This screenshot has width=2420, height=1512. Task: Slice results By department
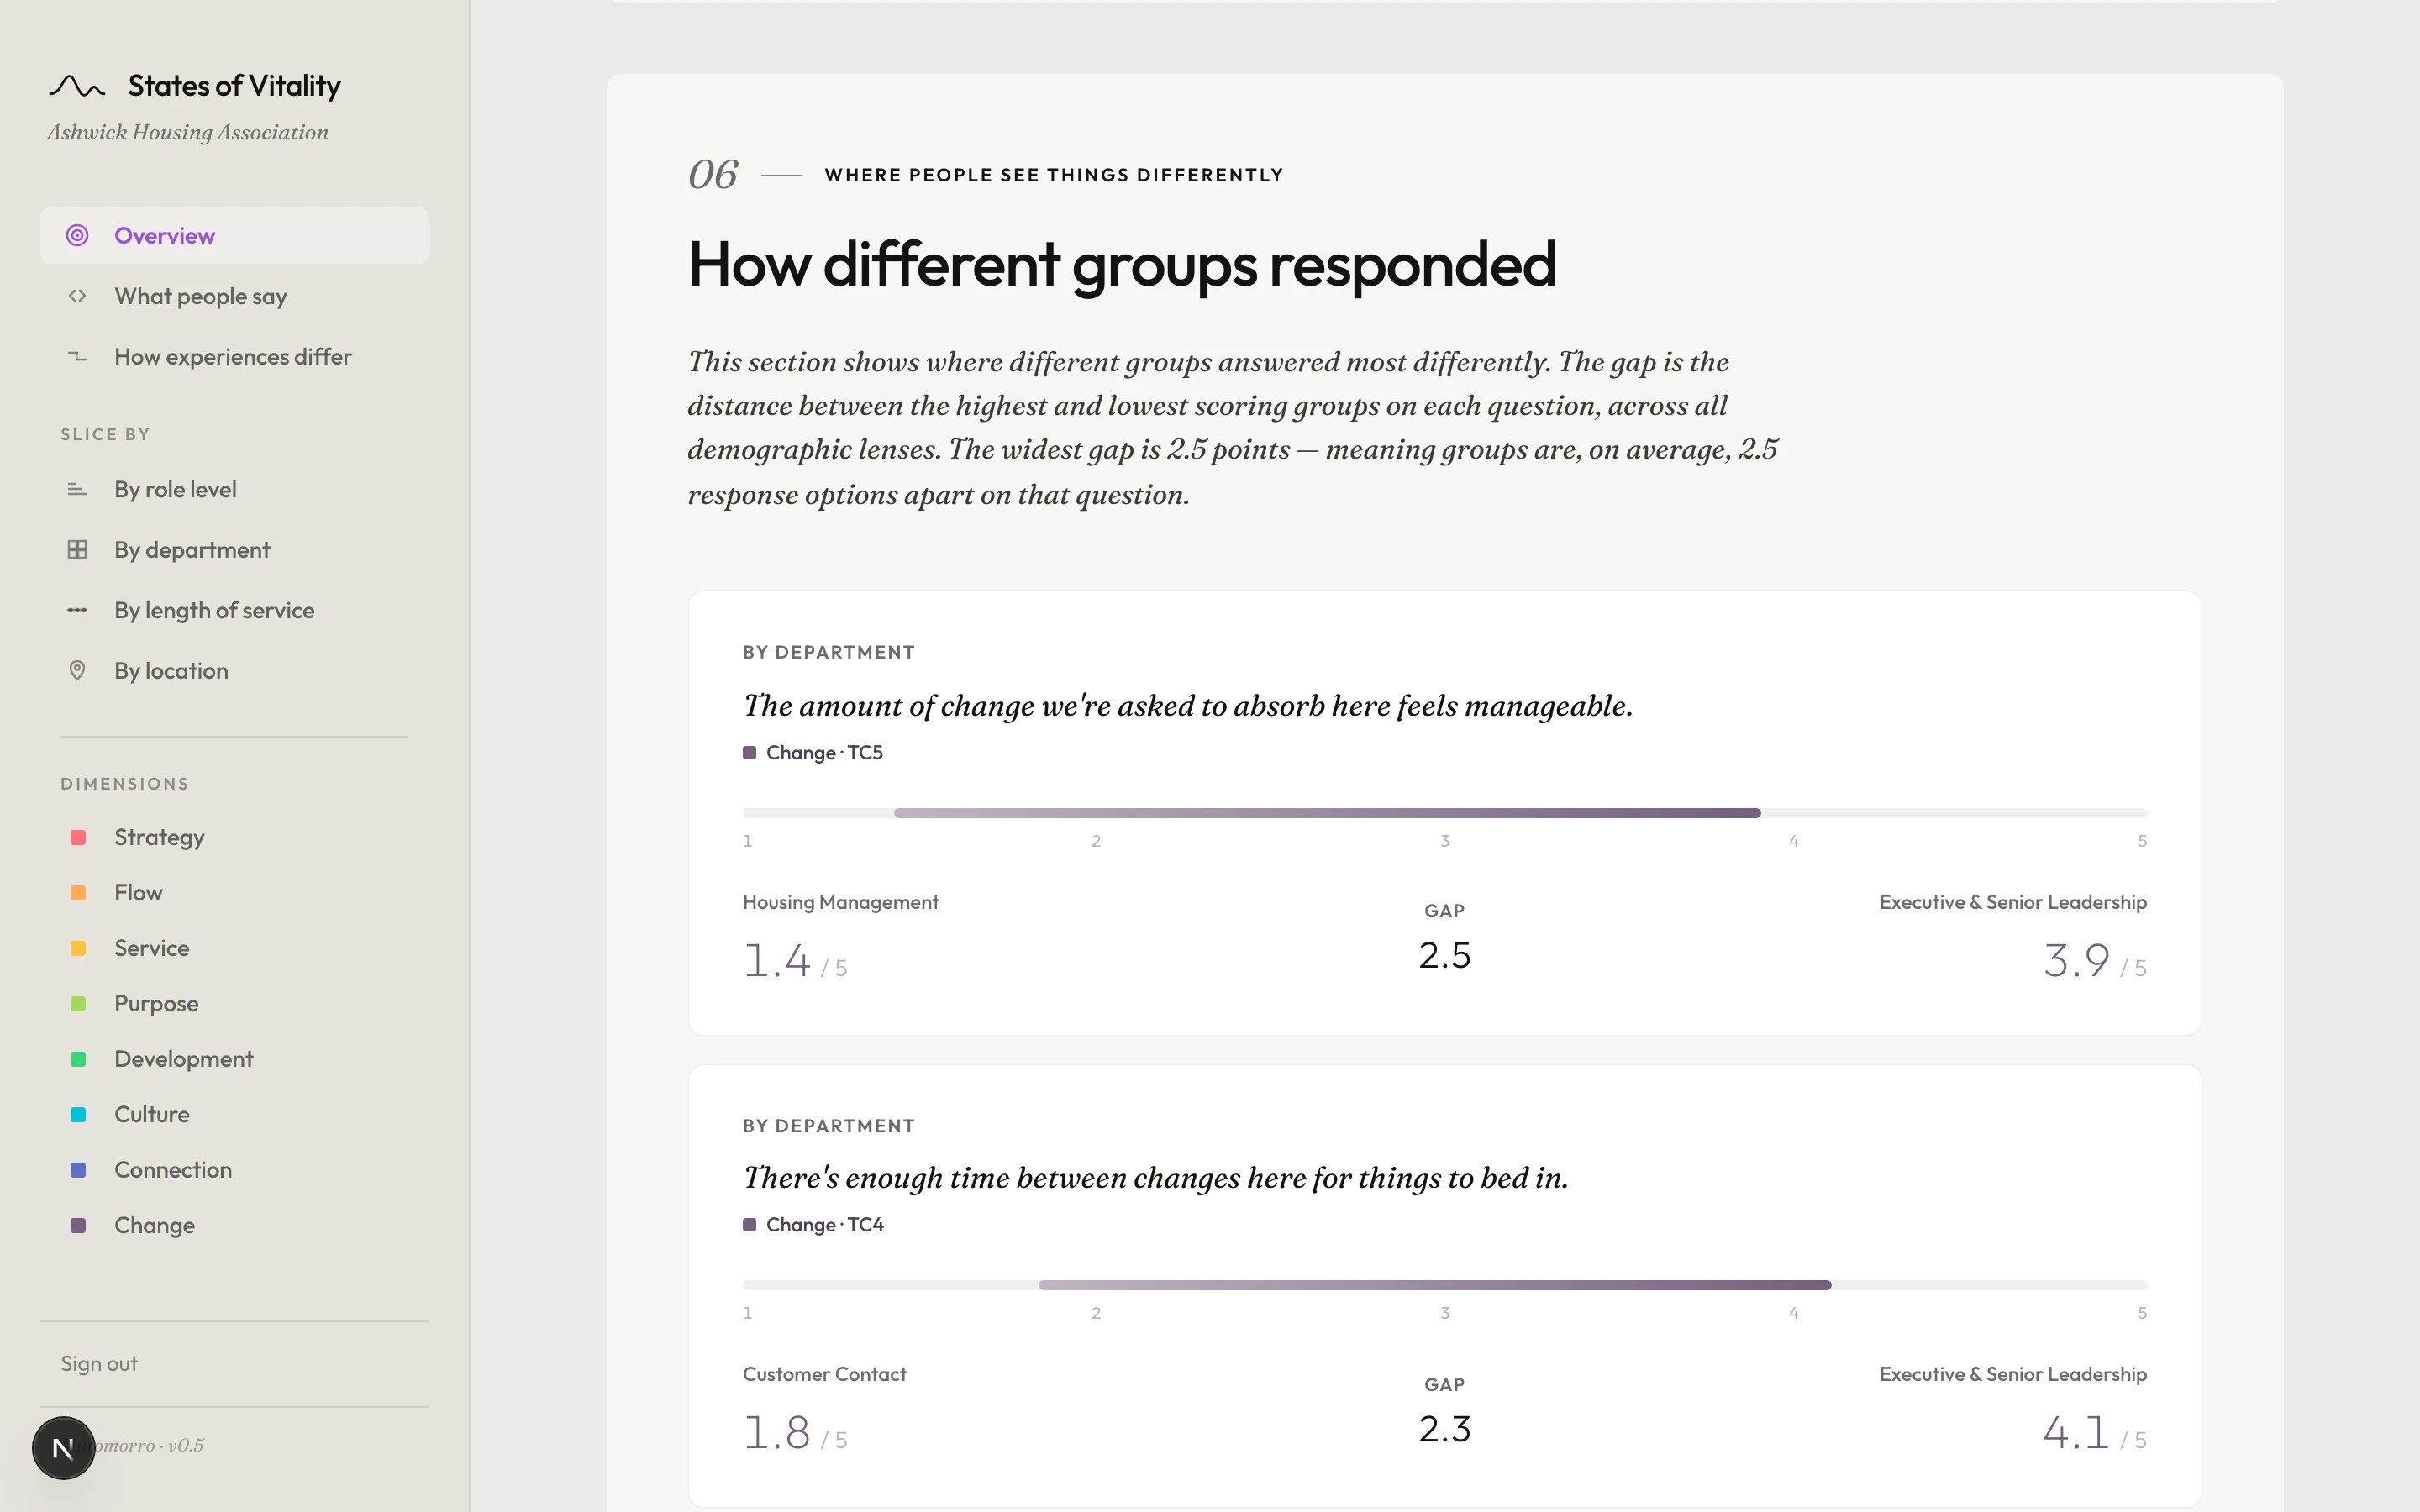234,549
